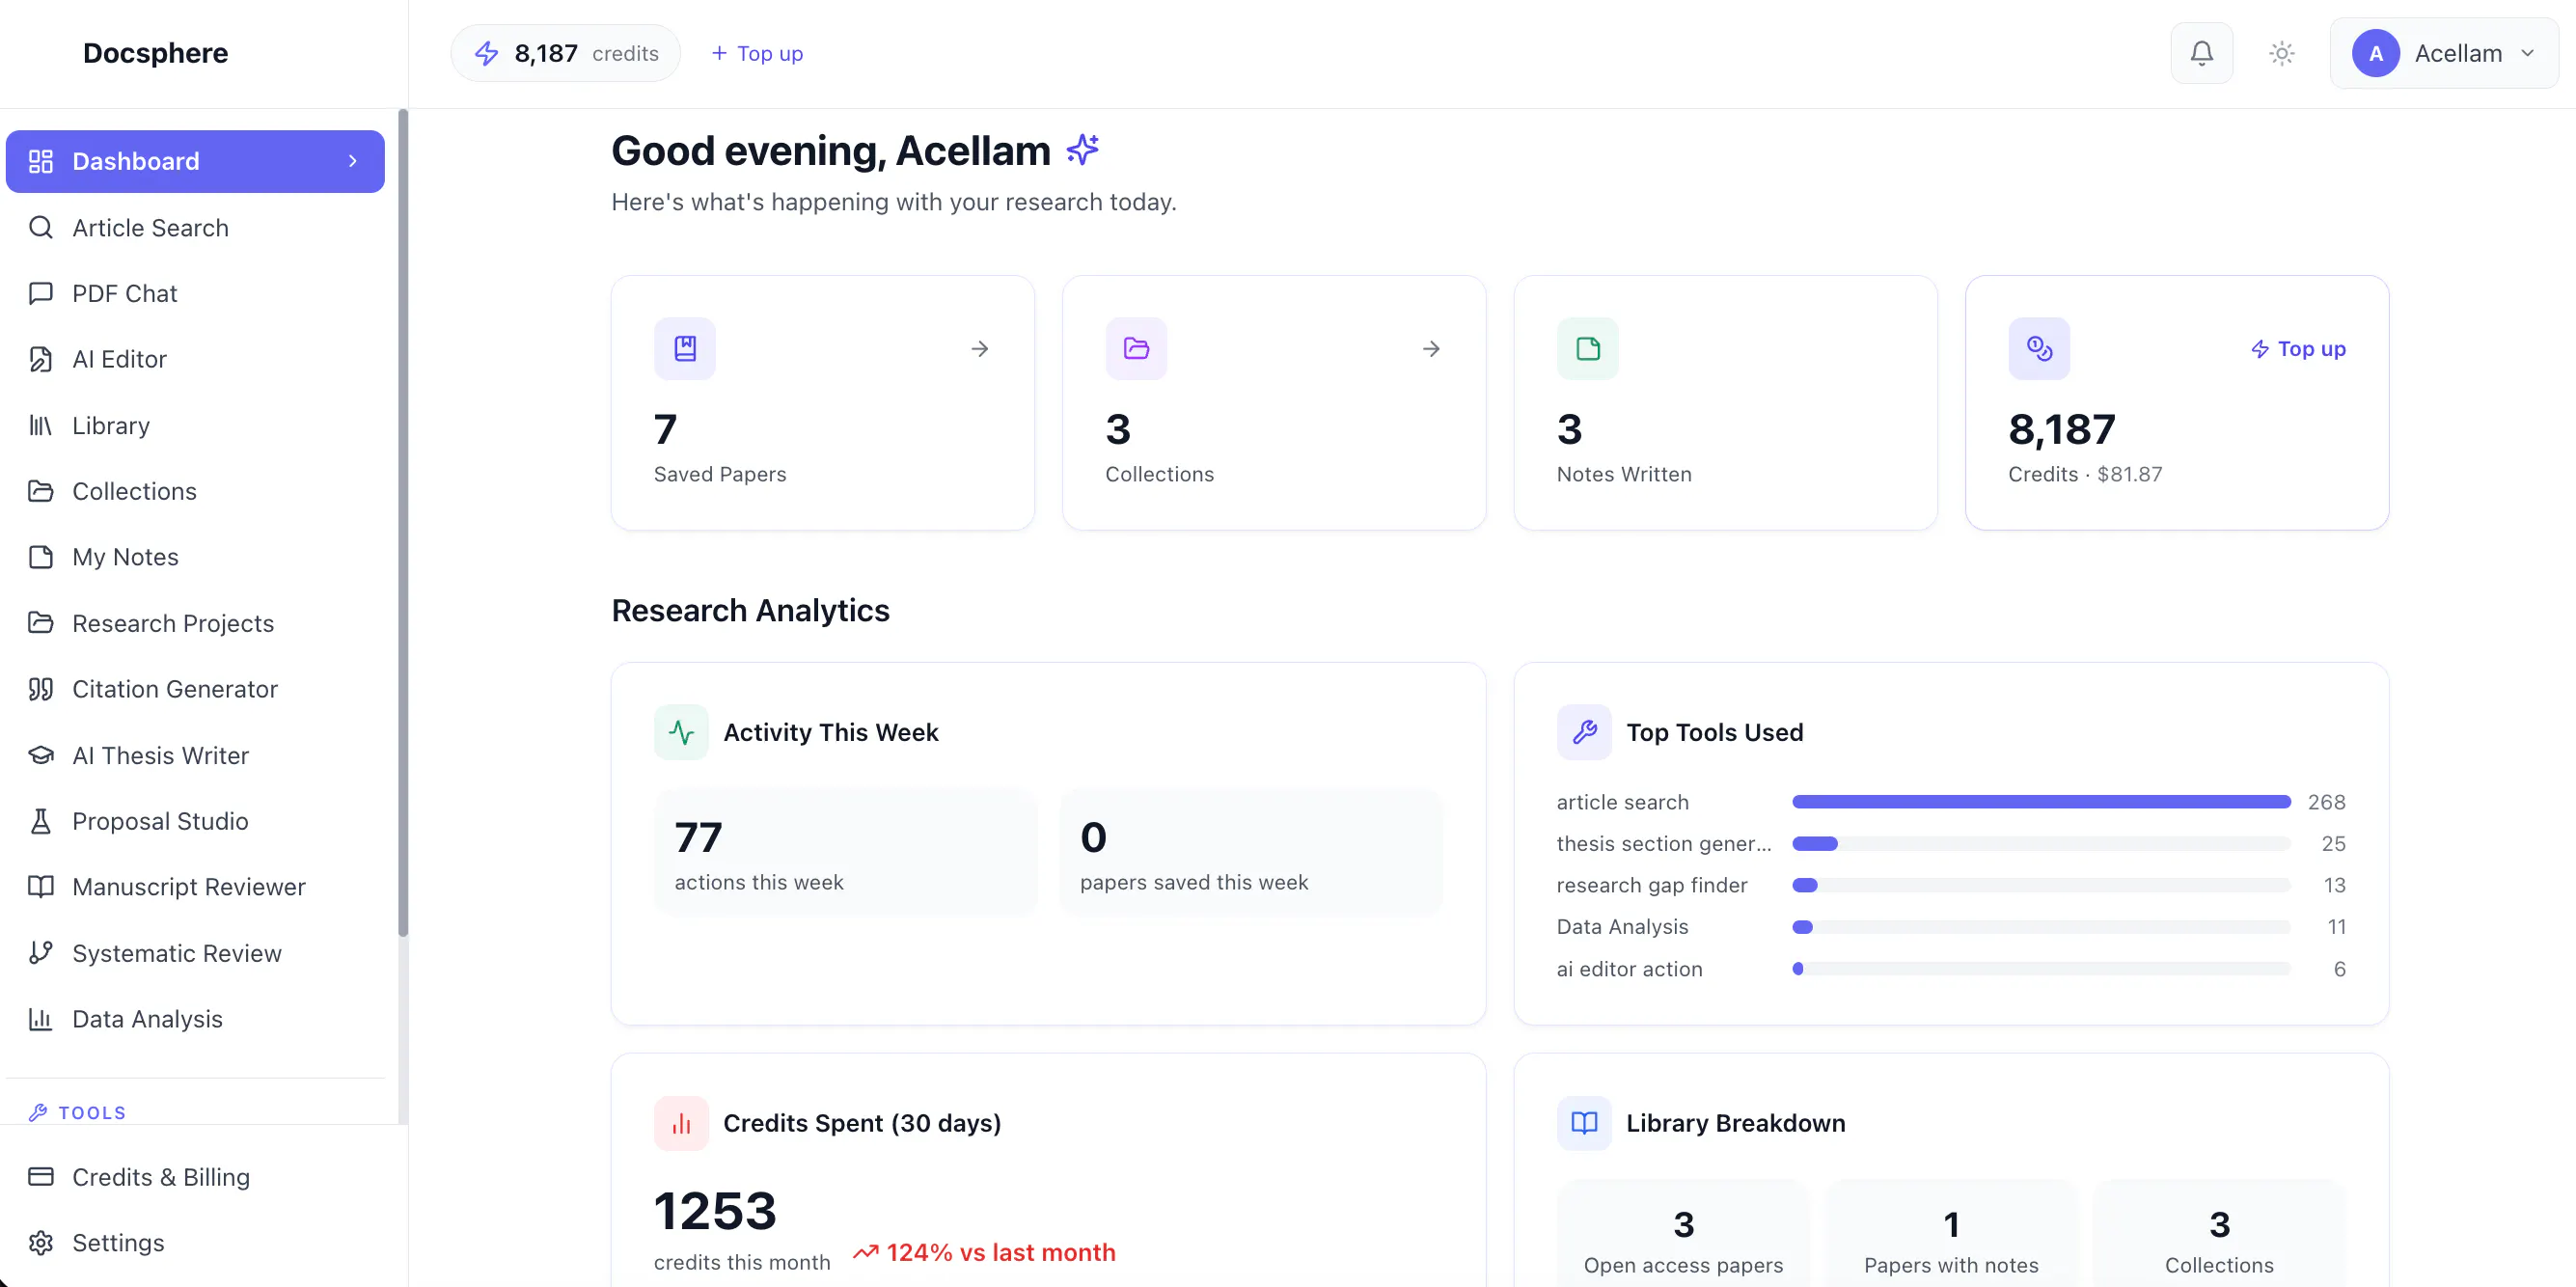Click the article search usage bar
Viewport: 2576px width, 1287px height.
[x=2041, y=802]
